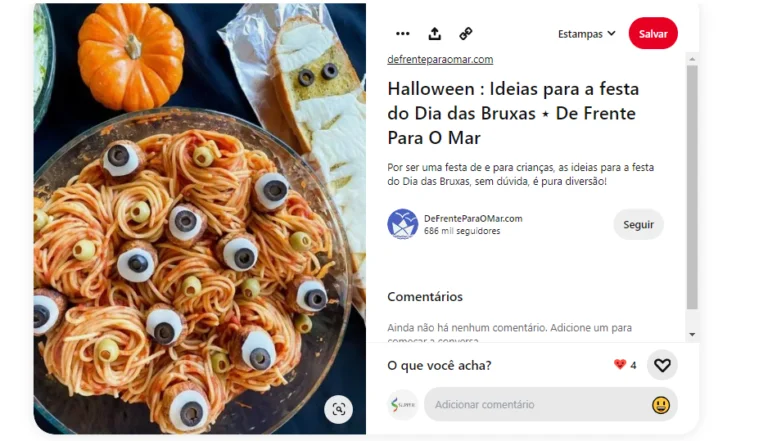Click the chevron next to Estampas

(611, 33)
